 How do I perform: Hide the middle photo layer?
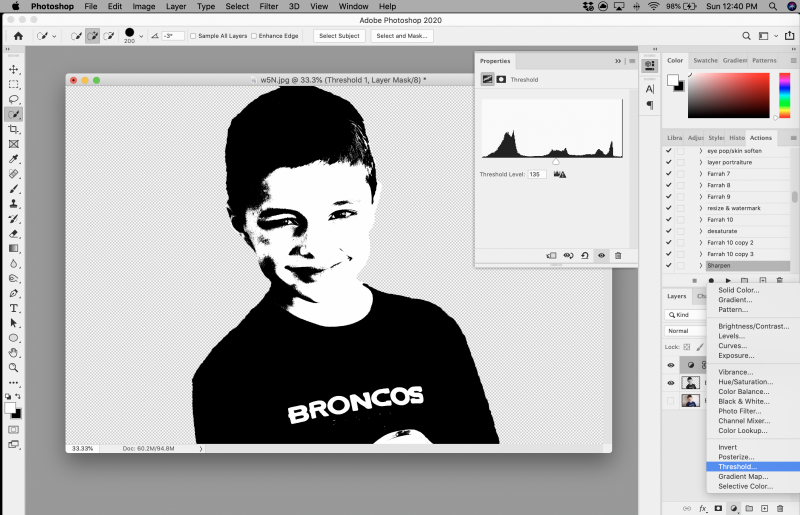pos(670,383)
